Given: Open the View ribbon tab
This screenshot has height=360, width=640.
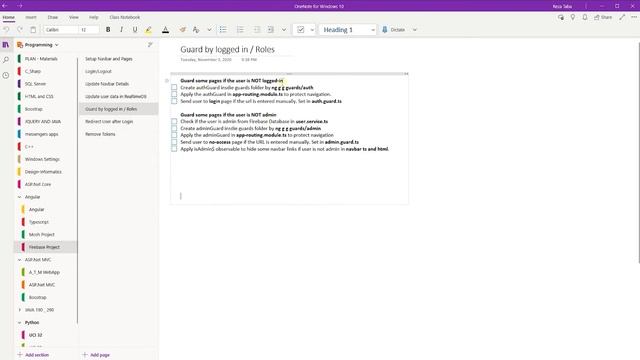Looking at the screenshot, I should tap(73, 17).
